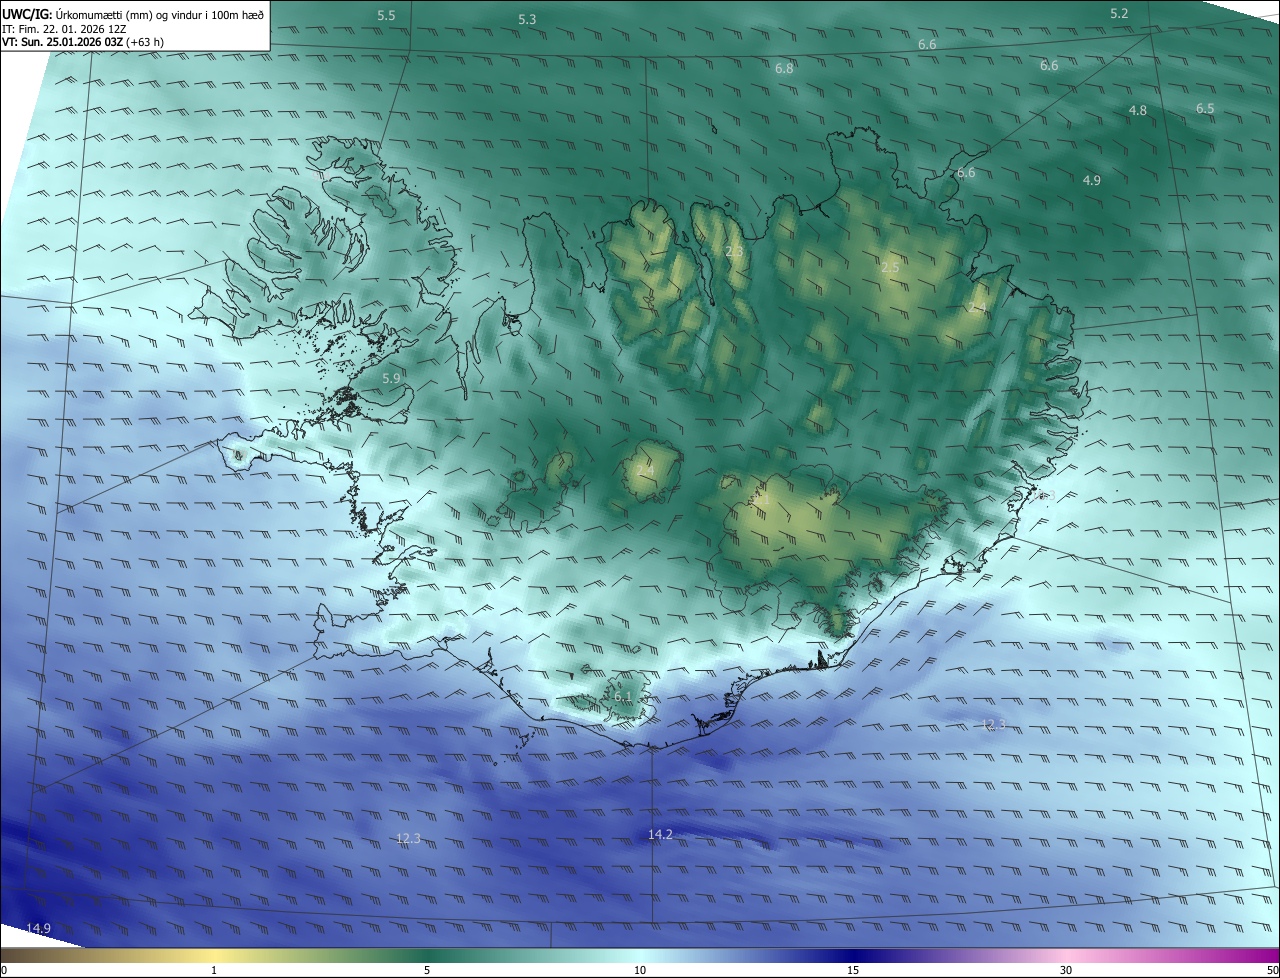
Task: Select the 14.9 value label
Action: [38, 929]
